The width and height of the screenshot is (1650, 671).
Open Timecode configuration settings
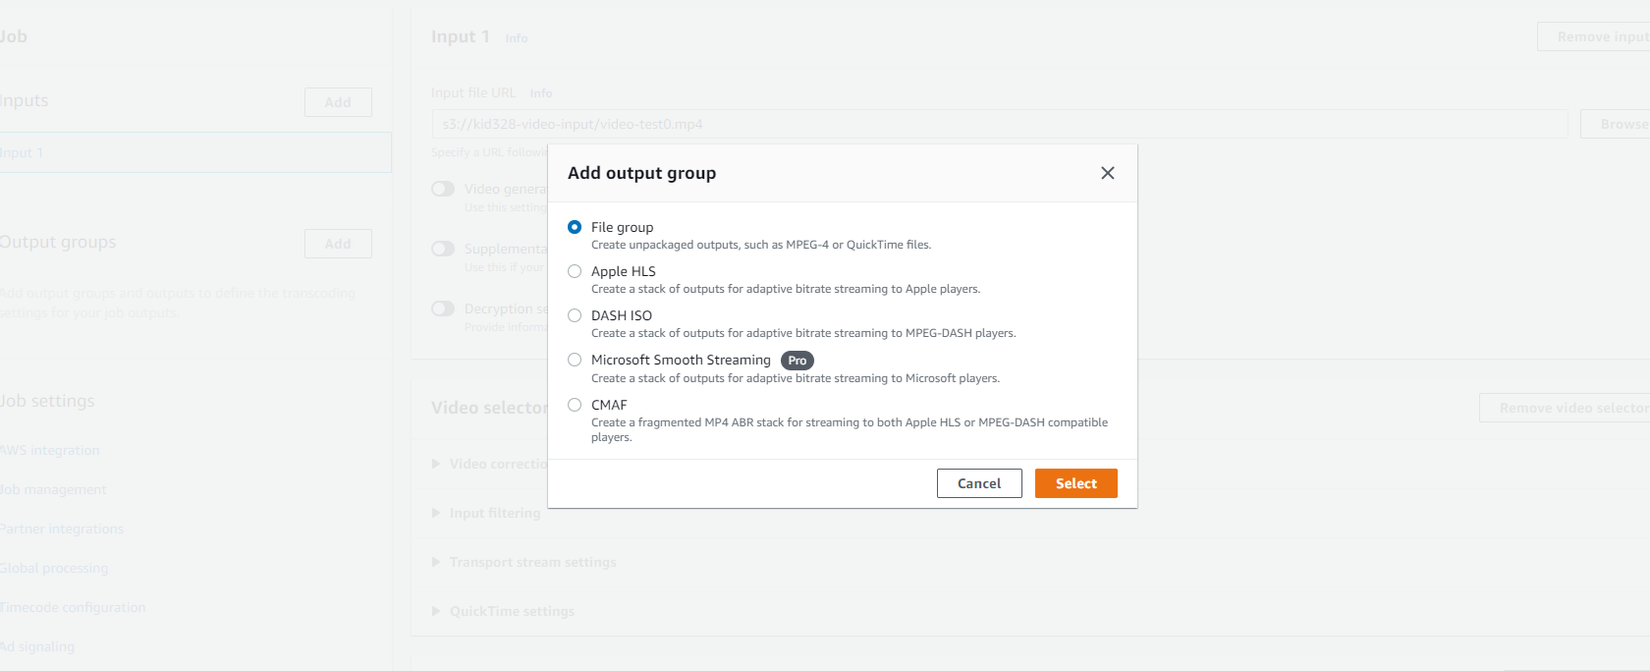pos(73,607)
